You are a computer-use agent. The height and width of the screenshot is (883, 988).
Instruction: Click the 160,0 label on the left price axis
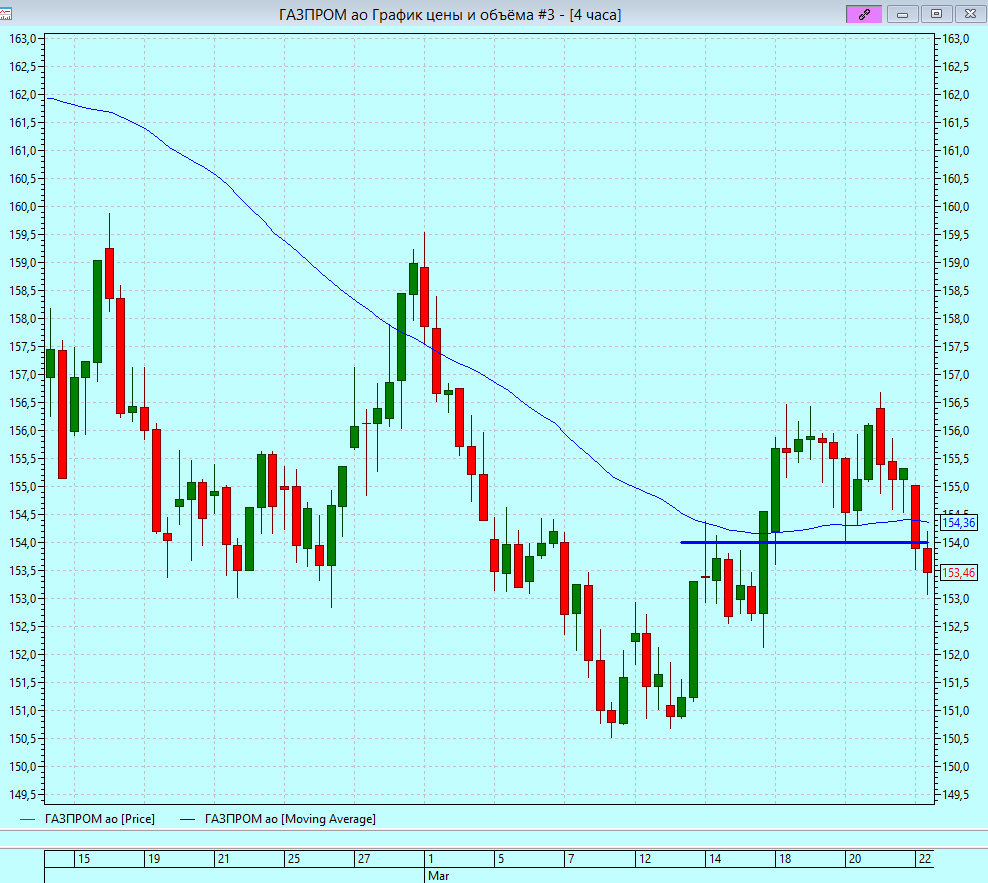tap(23, 207)
